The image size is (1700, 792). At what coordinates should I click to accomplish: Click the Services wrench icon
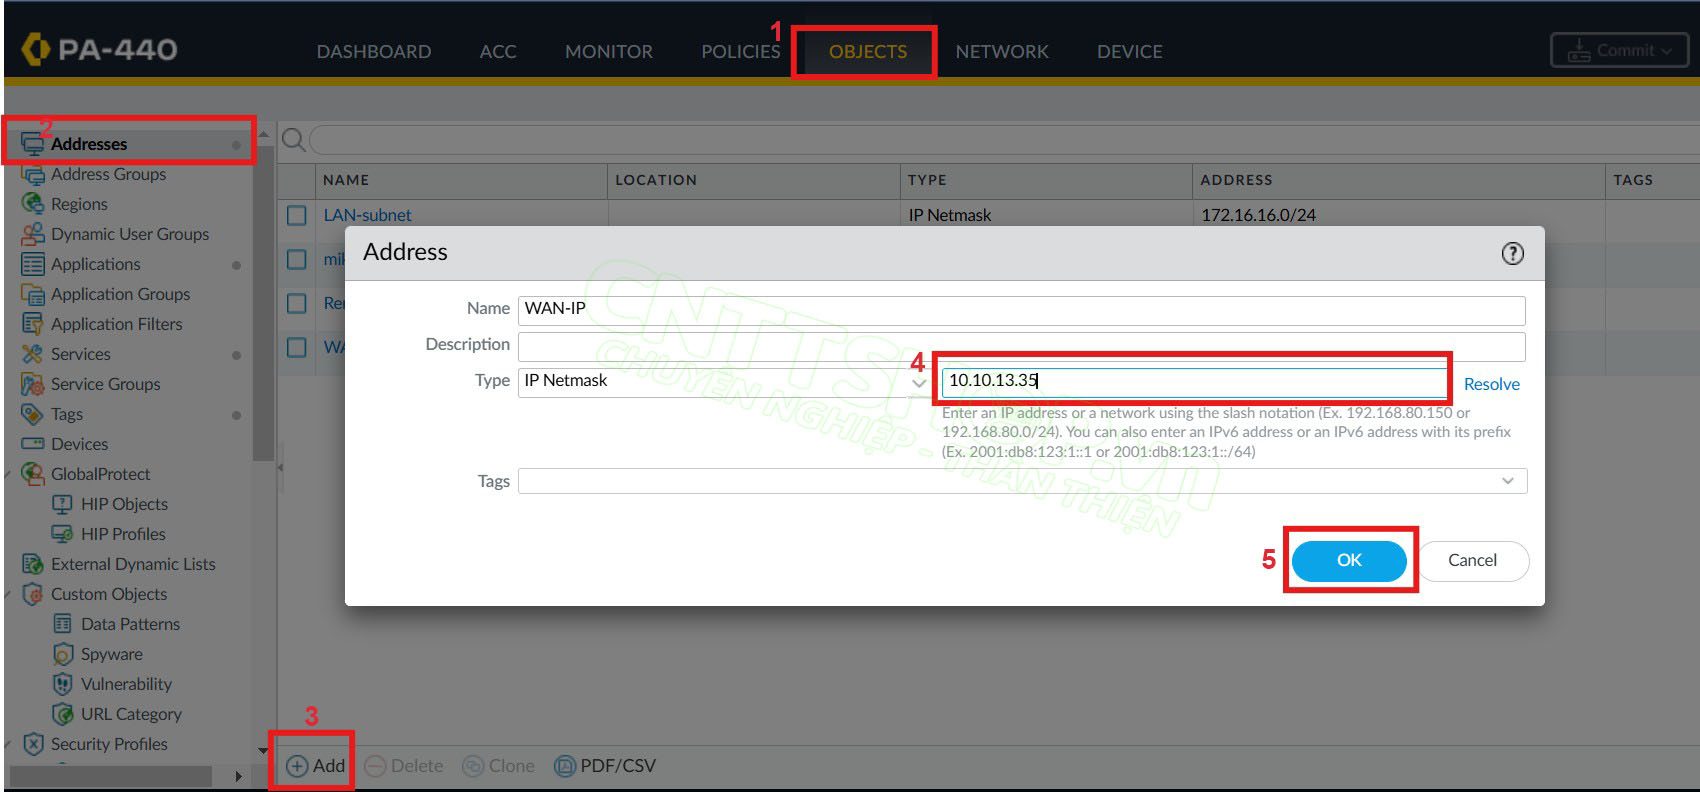33,354
